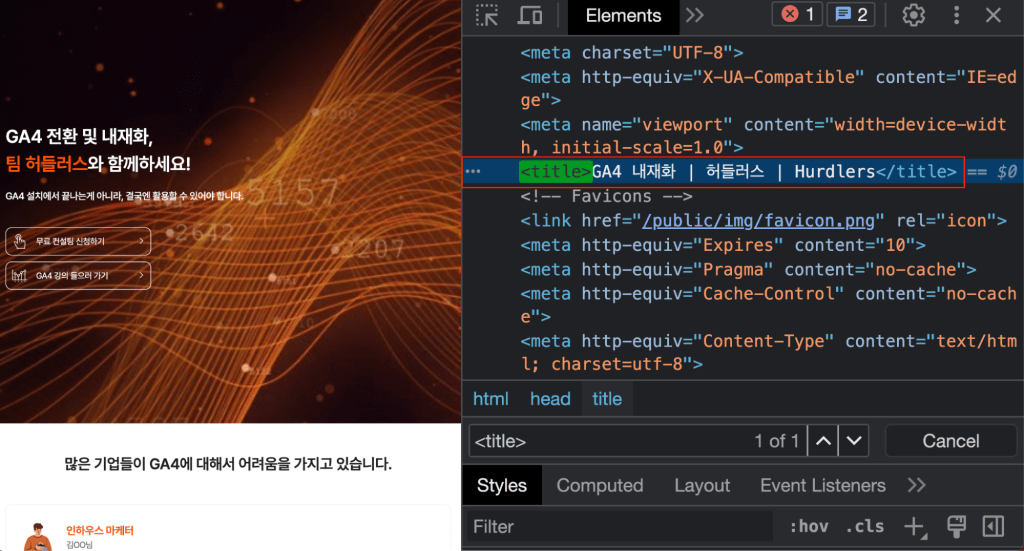The height and width of the screenshot is (551, 1024).
Task: Go to next search result
Action: (854, 441)
